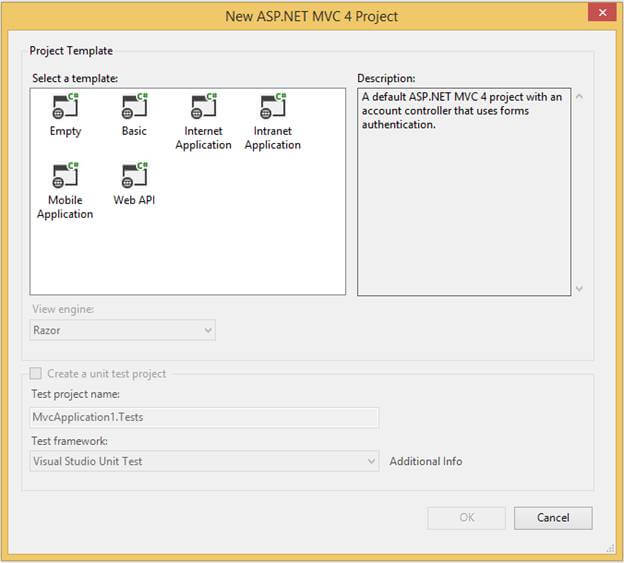Select the Web API template icon

click(135, 175)
